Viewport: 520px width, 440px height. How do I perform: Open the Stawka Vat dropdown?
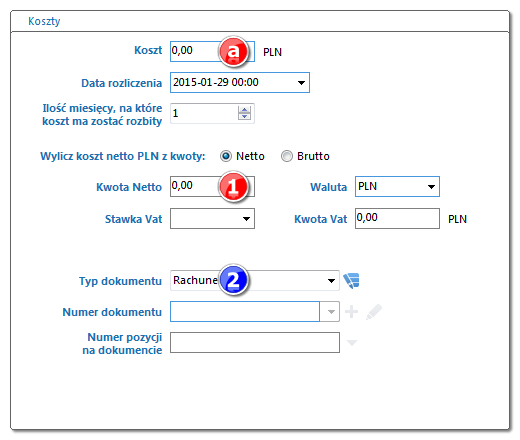tap(246, 219)
